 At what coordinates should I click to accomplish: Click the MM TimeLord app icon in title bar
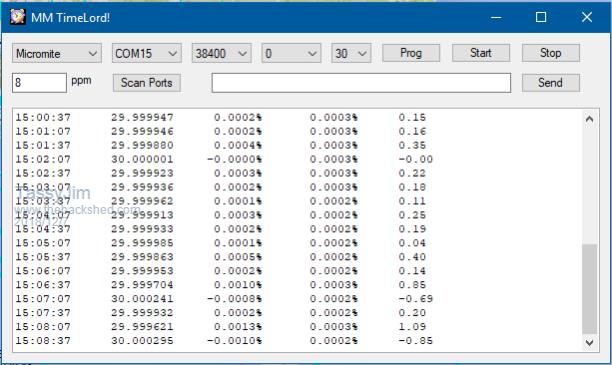18,17
